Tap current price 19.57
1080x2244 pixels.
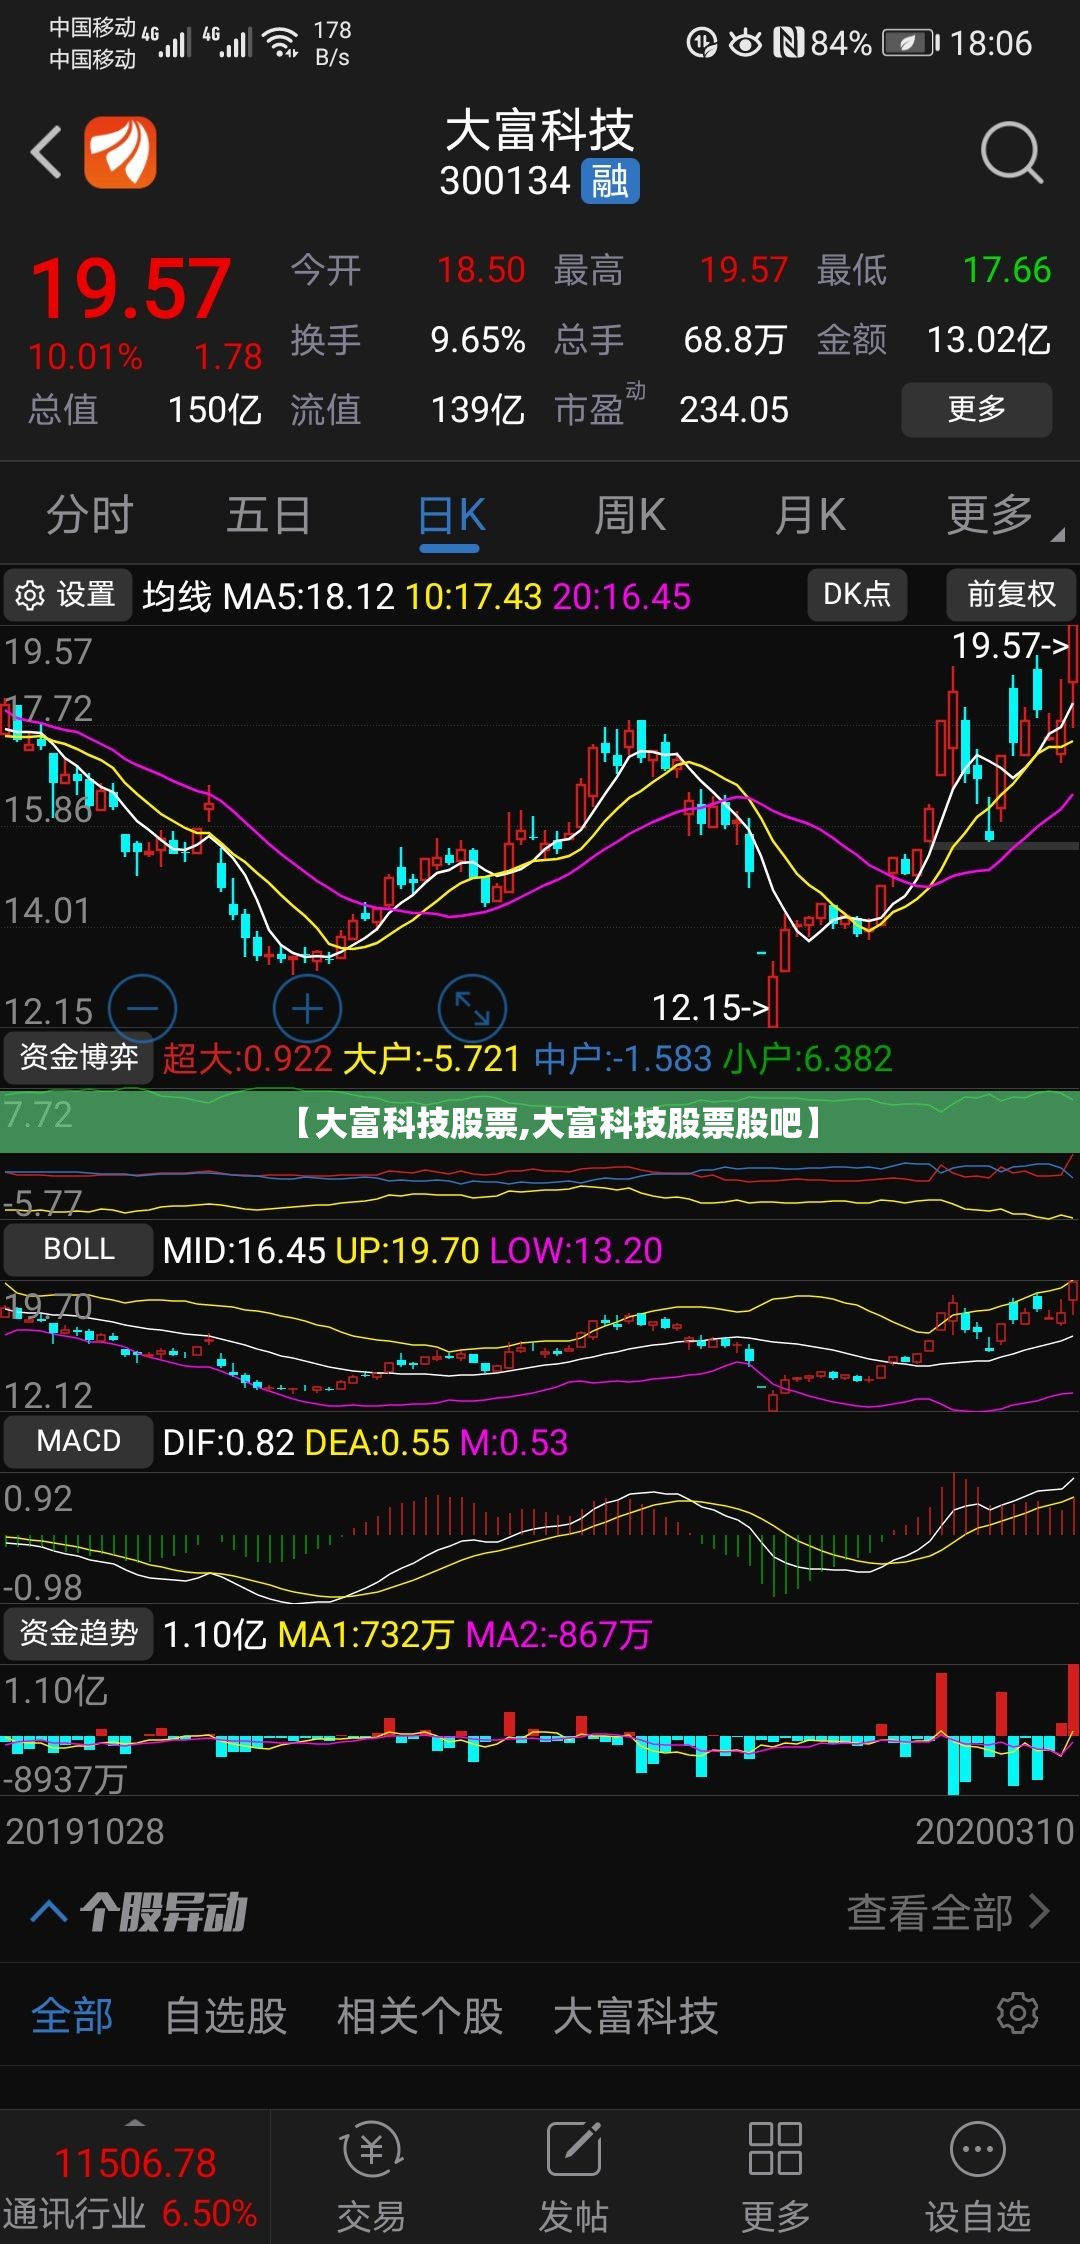coord(131,289)
